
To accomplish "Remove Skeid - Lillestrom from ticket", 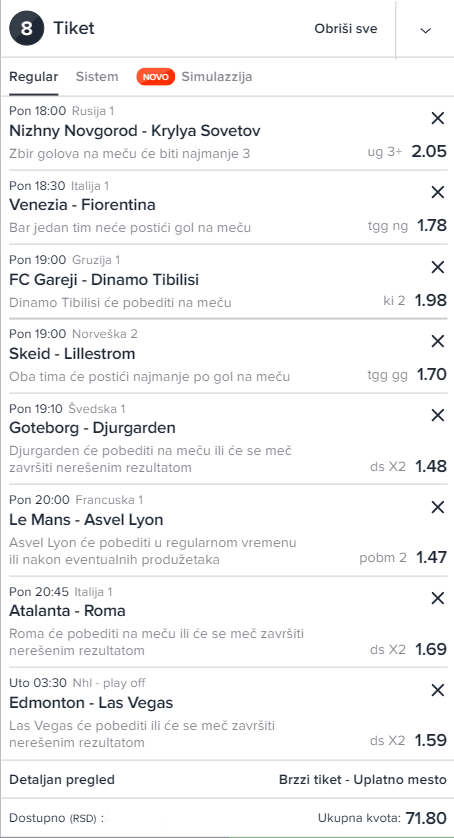I will click(437, 341).
